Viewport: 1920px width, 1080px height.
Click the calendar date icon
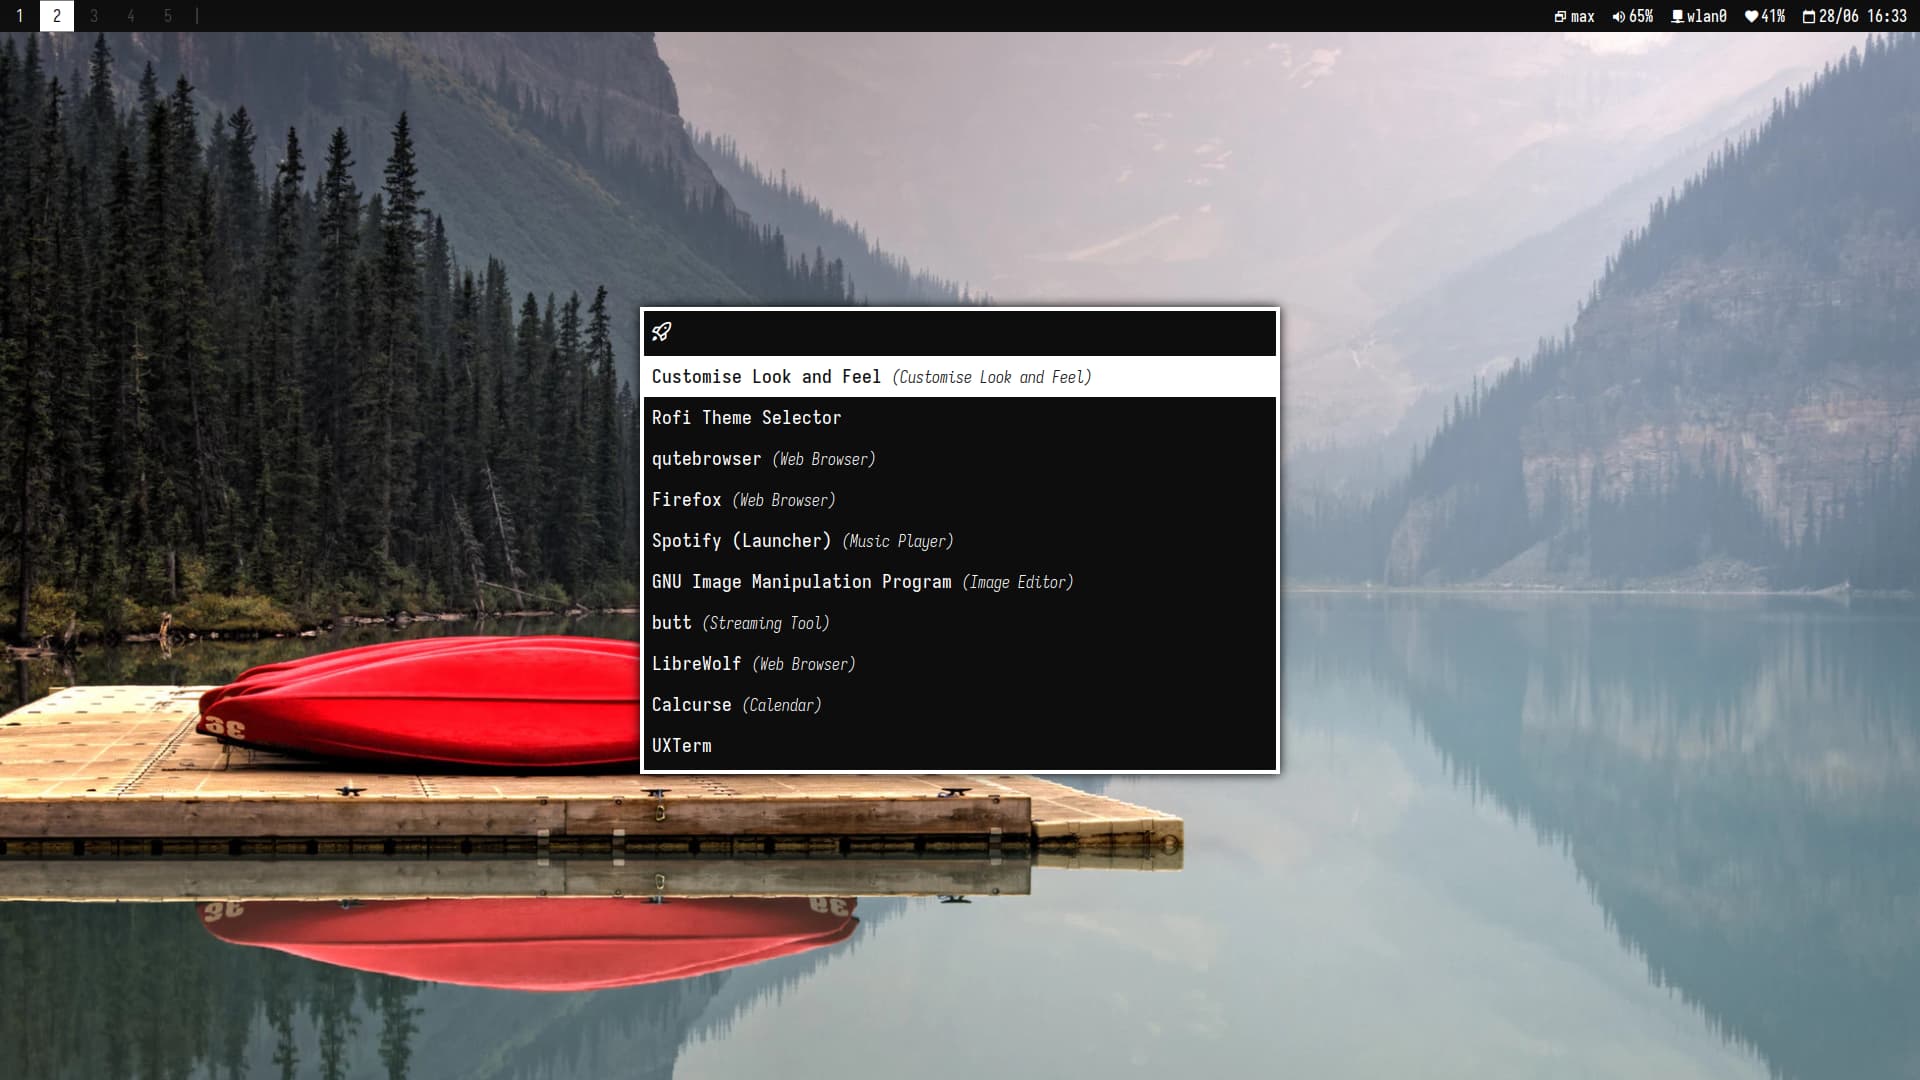[x=1809, y=16]
